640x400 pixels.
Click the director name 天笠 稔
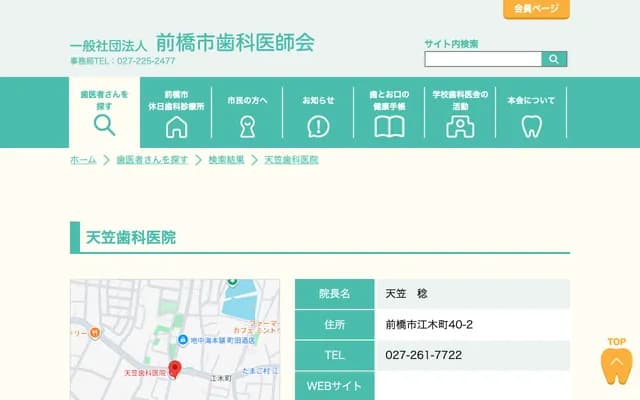[406, 294]
